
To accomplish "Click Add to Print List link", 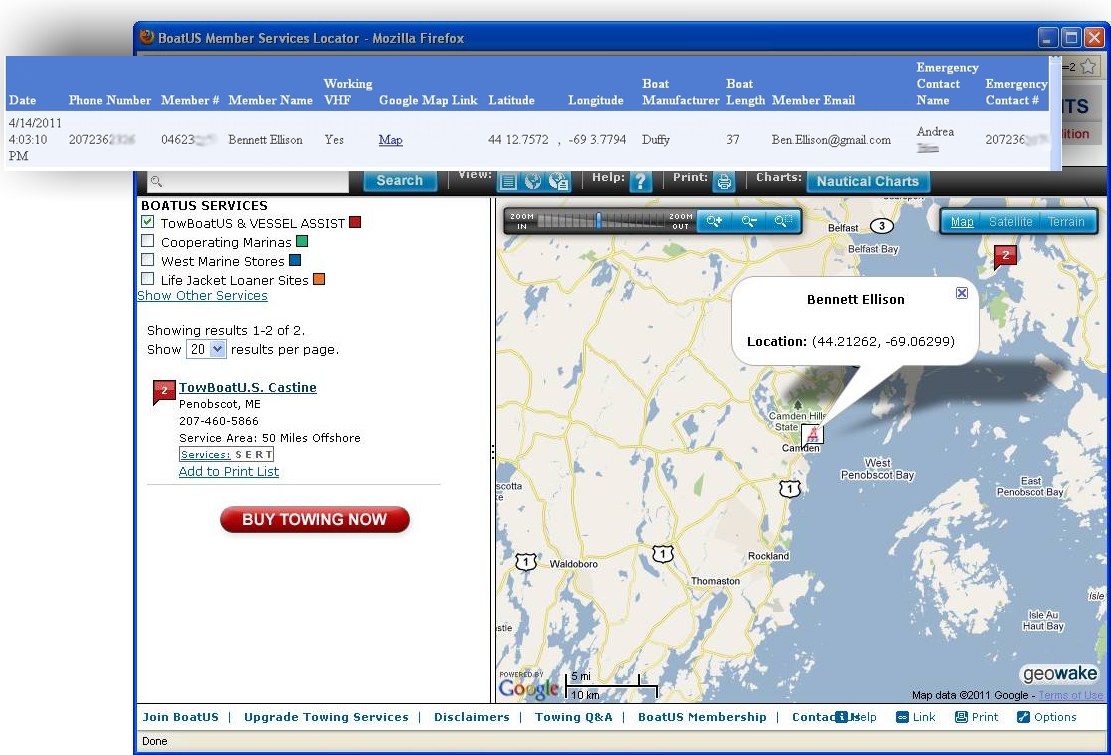I will pyautogui.click(x=229, y=472).
